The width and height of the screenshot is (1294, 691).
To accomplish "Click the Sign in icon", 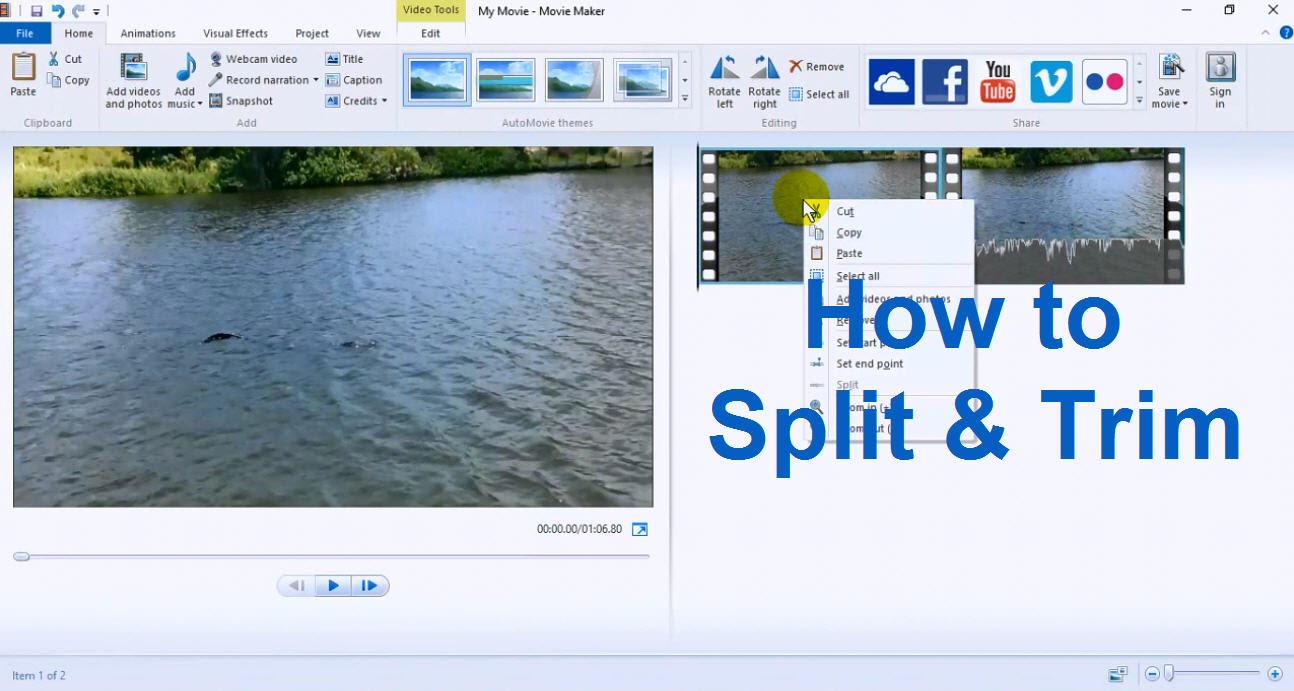I will coord(1220,68).
